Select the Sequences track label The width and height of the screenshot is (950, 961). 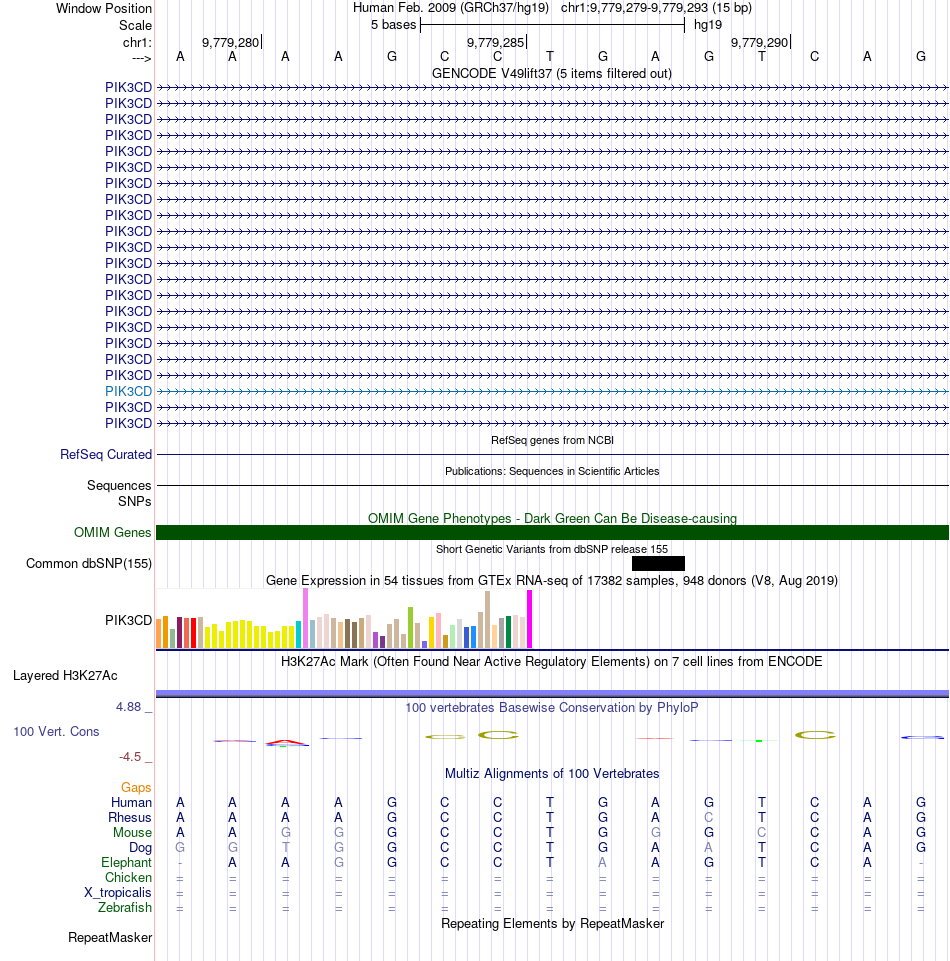coord(119,485)
